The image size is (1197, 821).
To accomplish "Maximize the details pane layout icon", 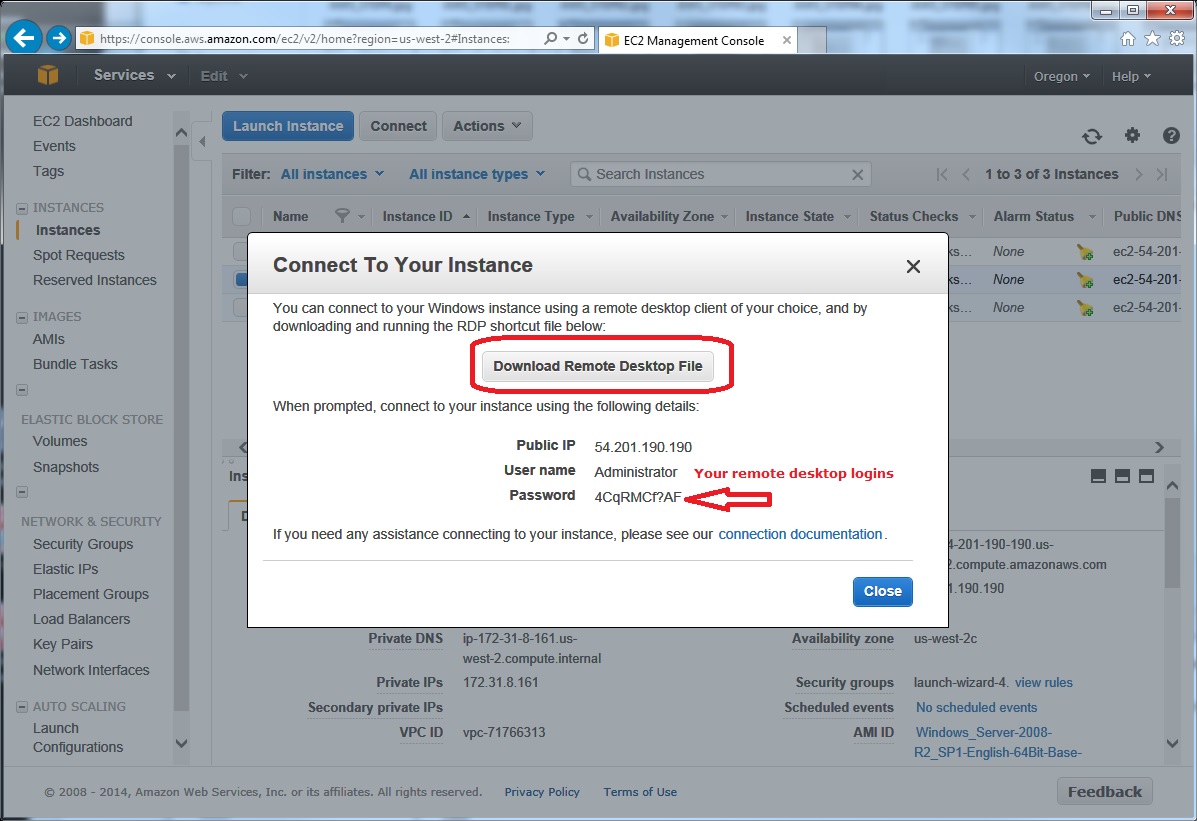I will pos(1147,477).
